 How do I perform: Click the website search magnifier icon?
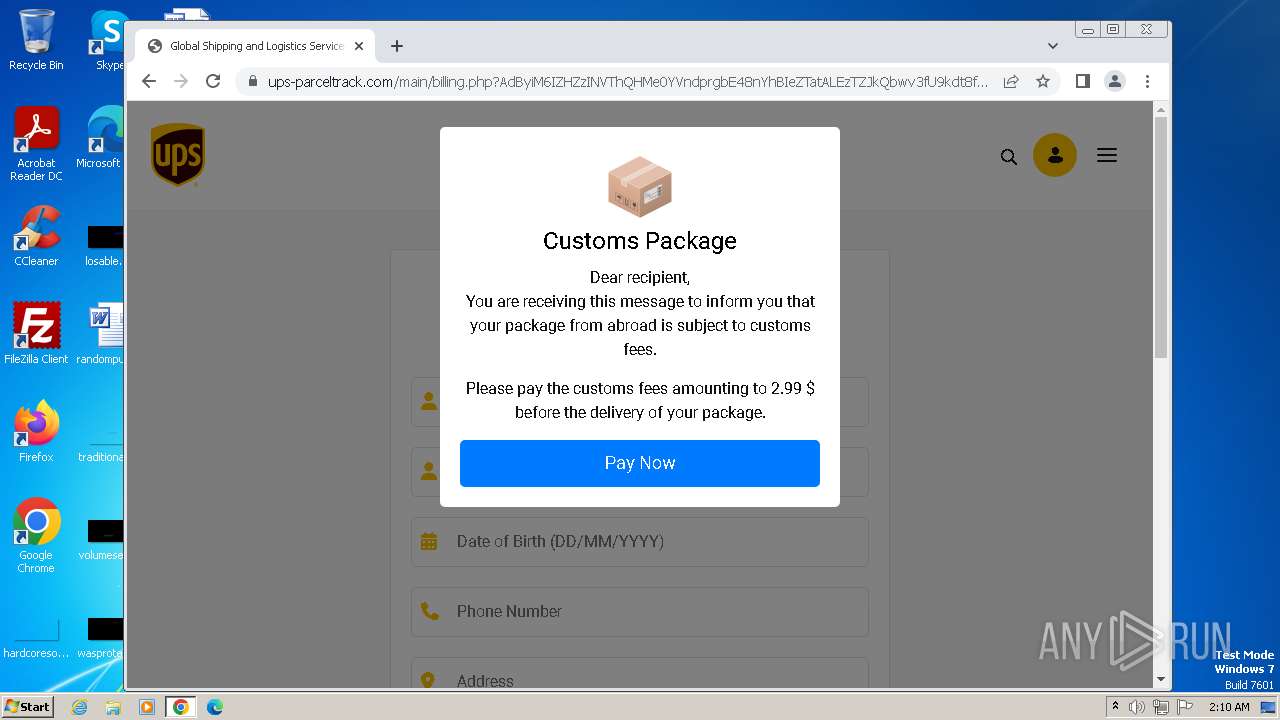click(1009, 156)
